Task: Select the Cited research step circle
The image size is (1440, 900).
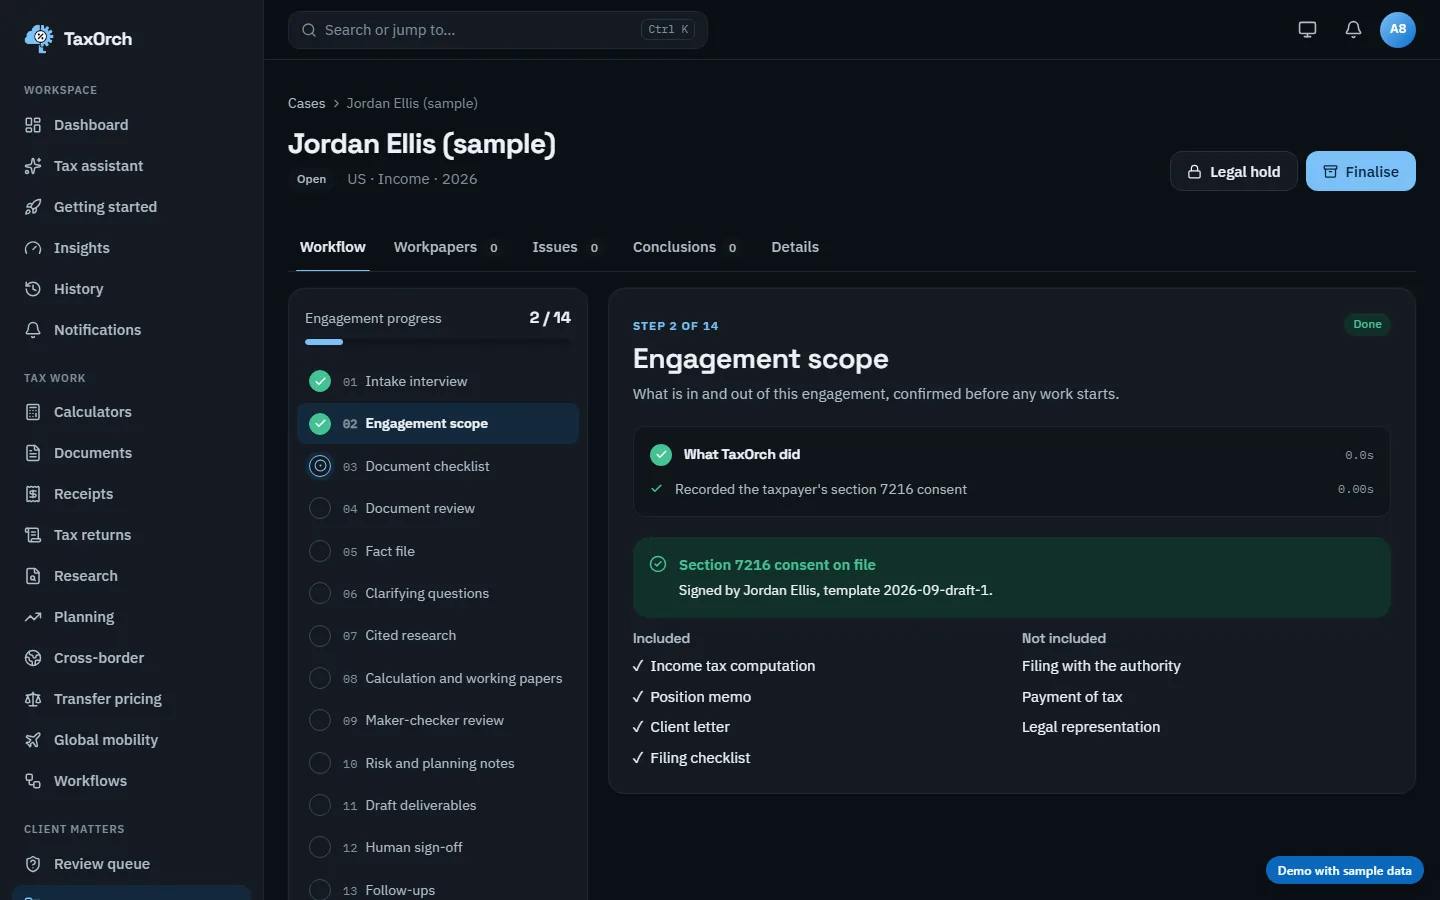Action: [320, 635]
